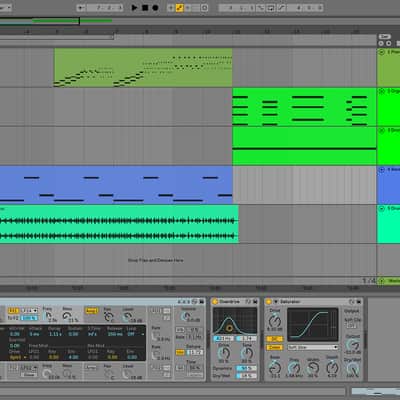The width and height of the screenshot is (400, 400).
Task: Select the teal audio waveform clip
Action: click(x=119, y=224)
